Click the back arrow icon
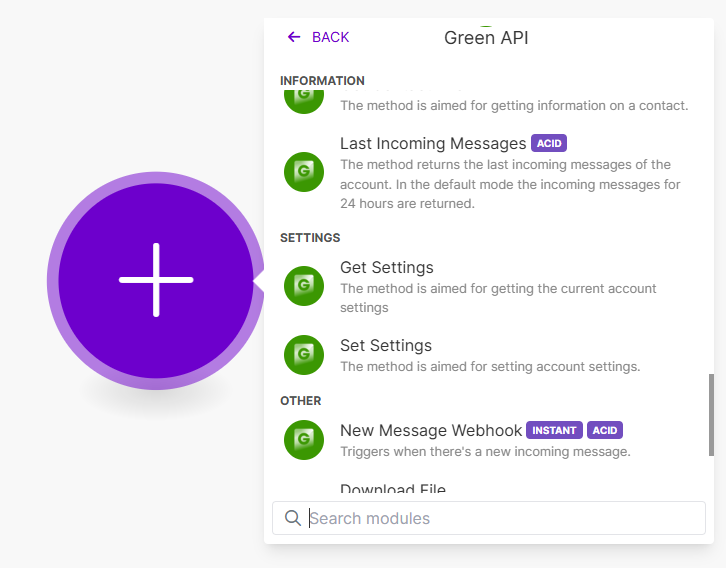Viewport: 726px width, 568px height. click(x=293, y=37)
